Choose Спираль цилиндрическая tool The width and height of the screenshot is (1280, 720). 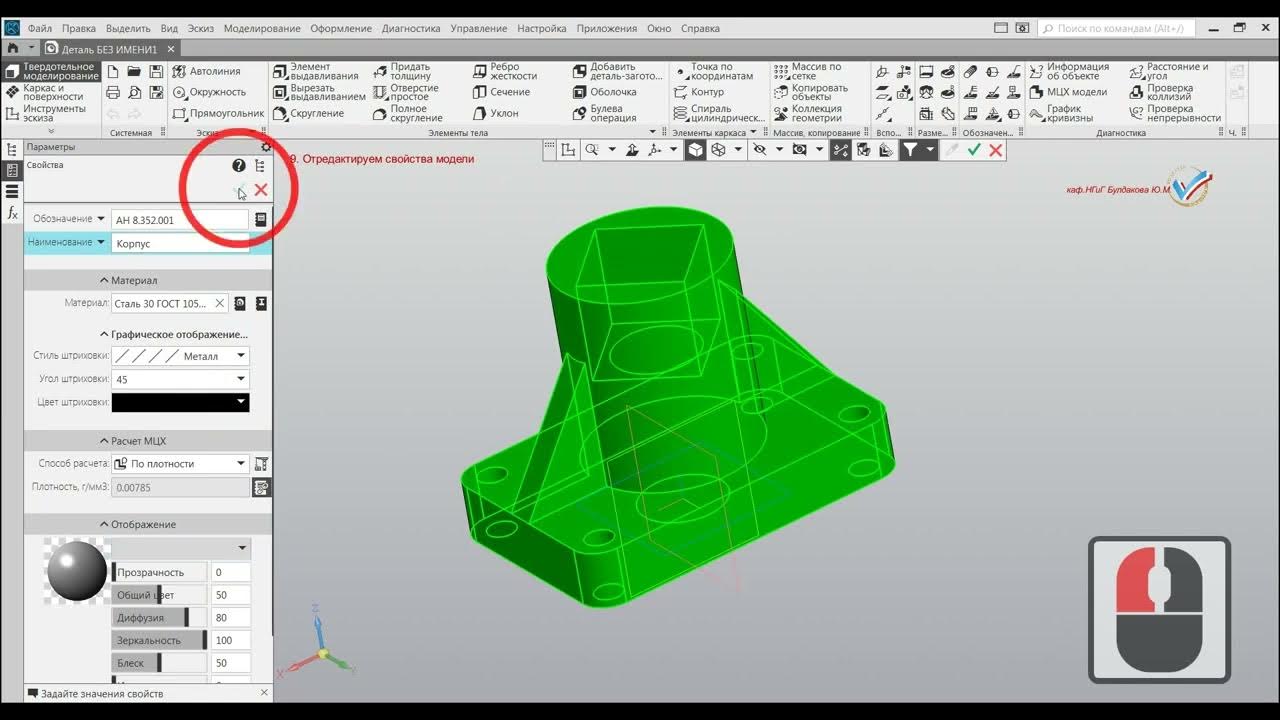coord(719,113)
